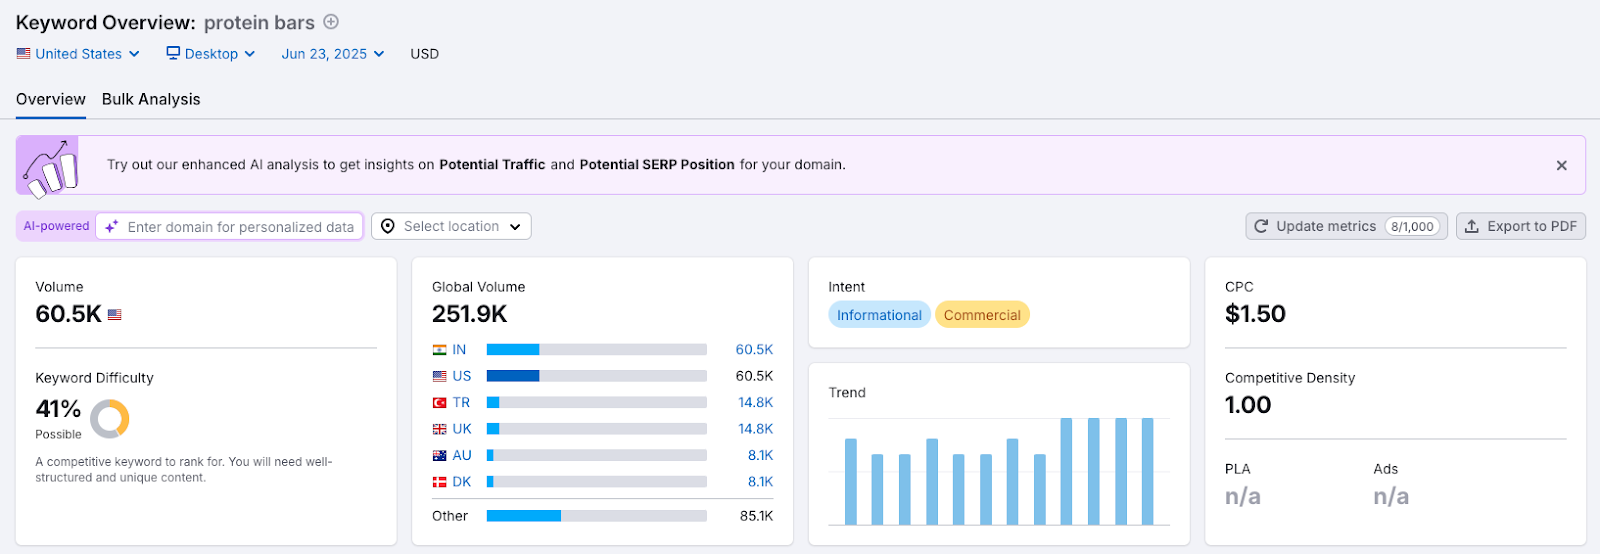Click the AI chart illustration in banner
Viewport: 1600px width, 554px height.
[50, 167]
